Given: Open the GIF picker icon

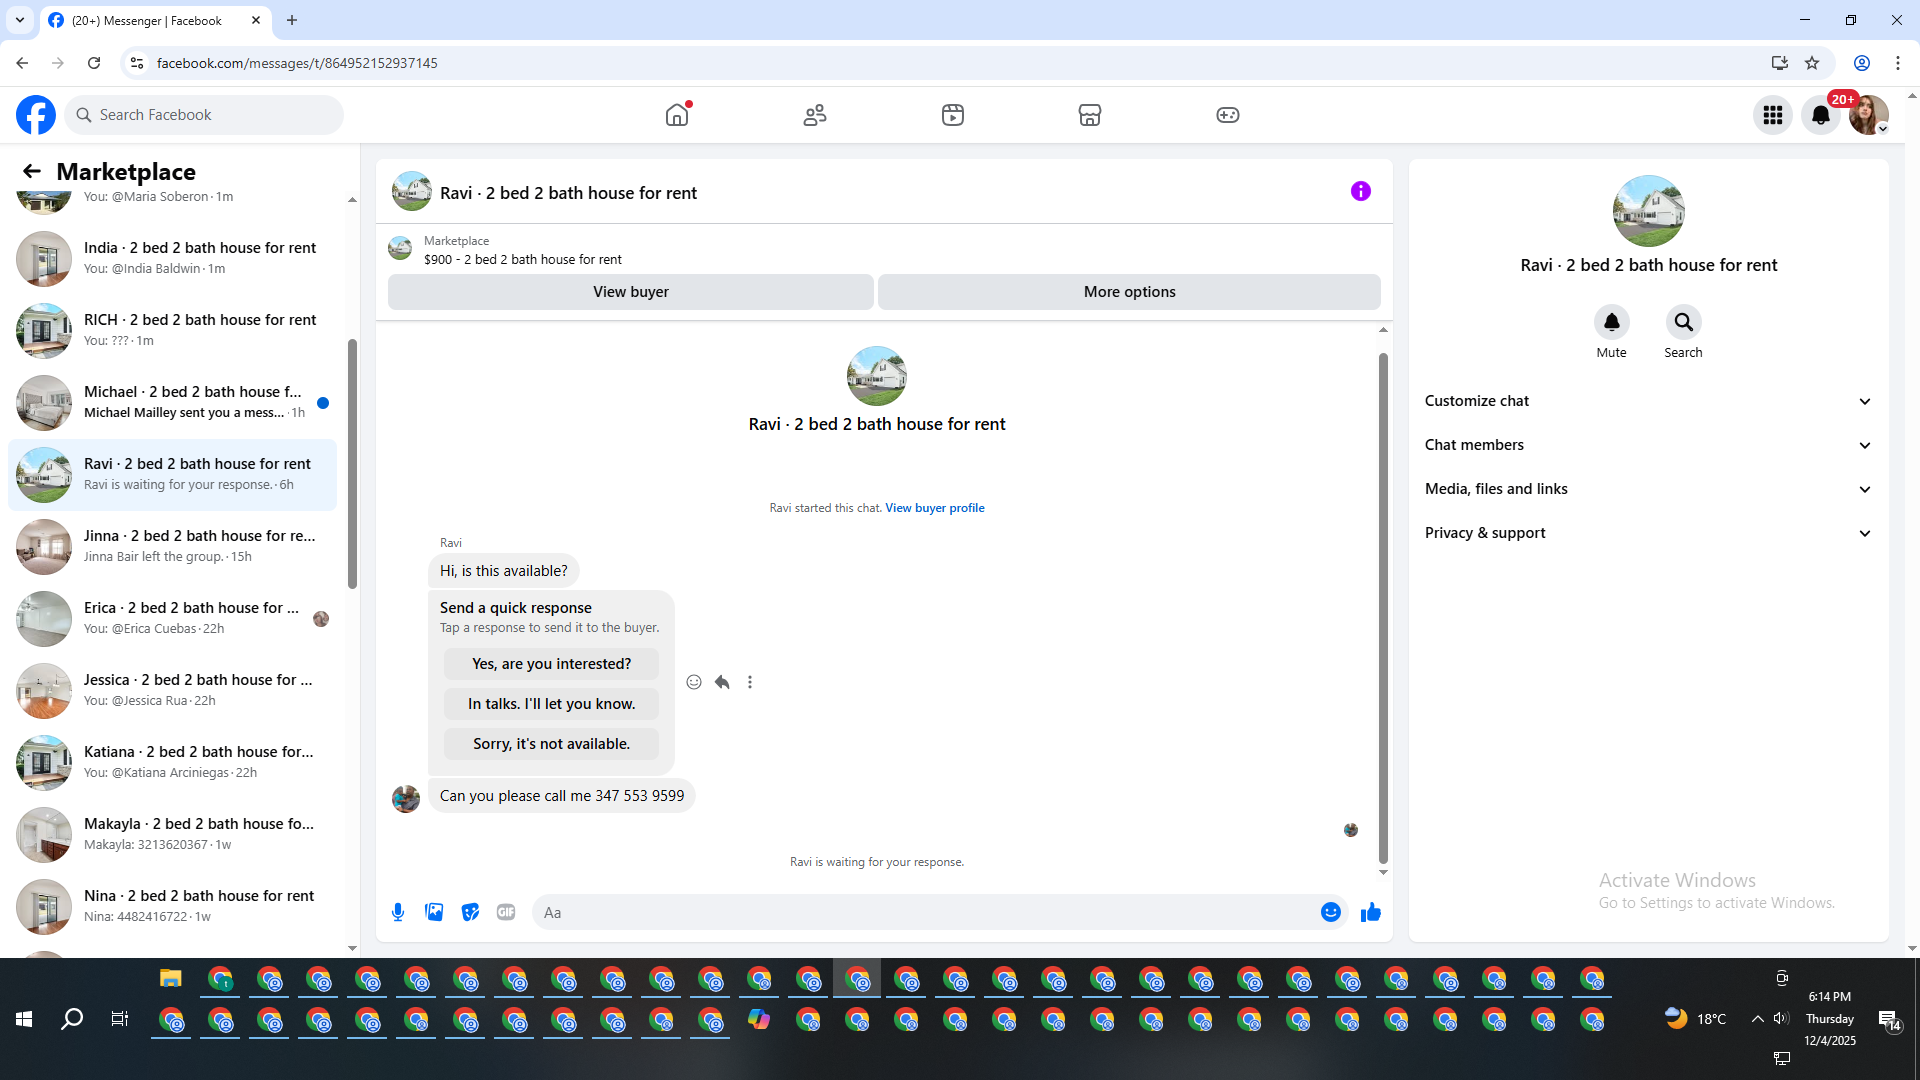Looking at the screenshot, I should (x=506, y=912).
